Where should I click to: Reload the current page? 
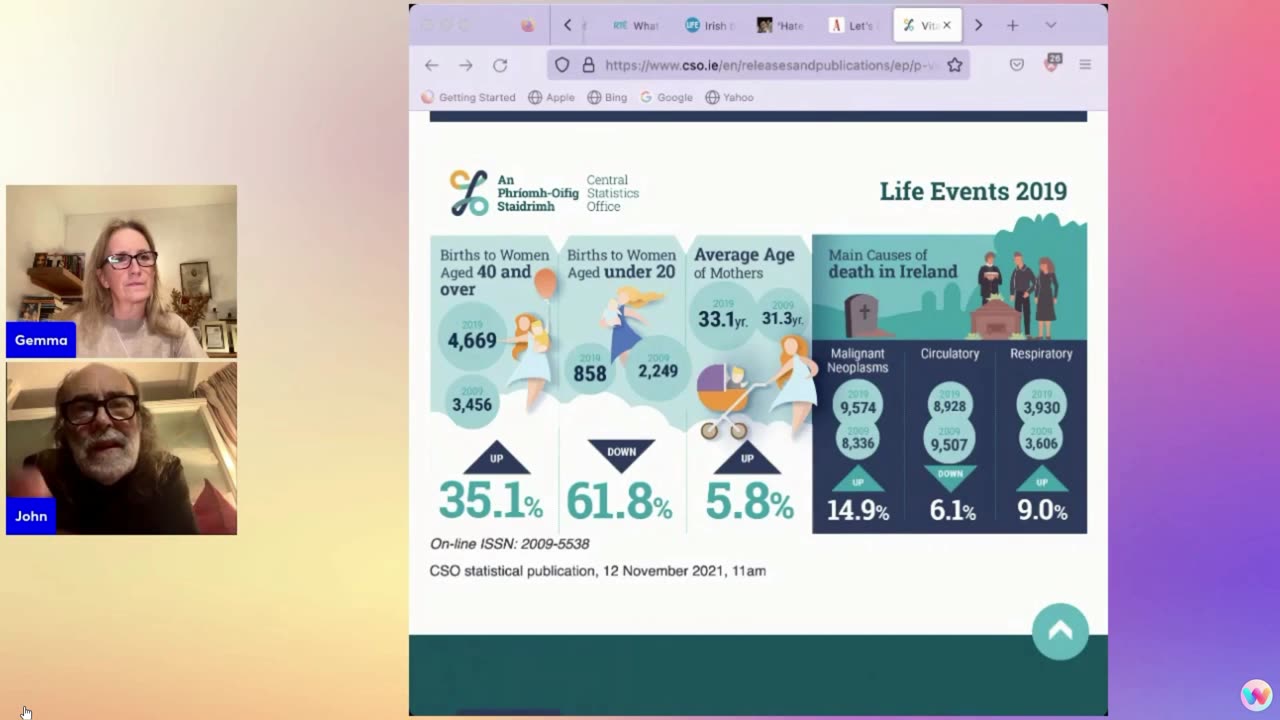500,65
